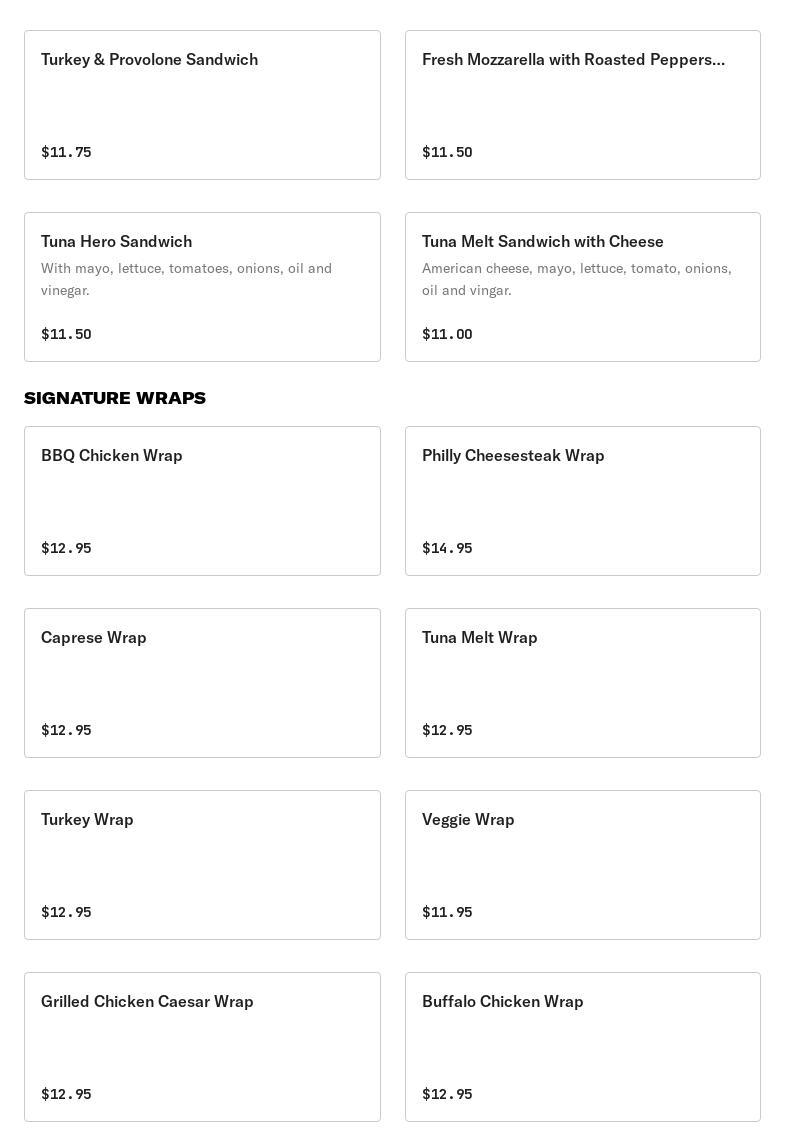Click the Signature Wraps section heading

coord(115,398)
